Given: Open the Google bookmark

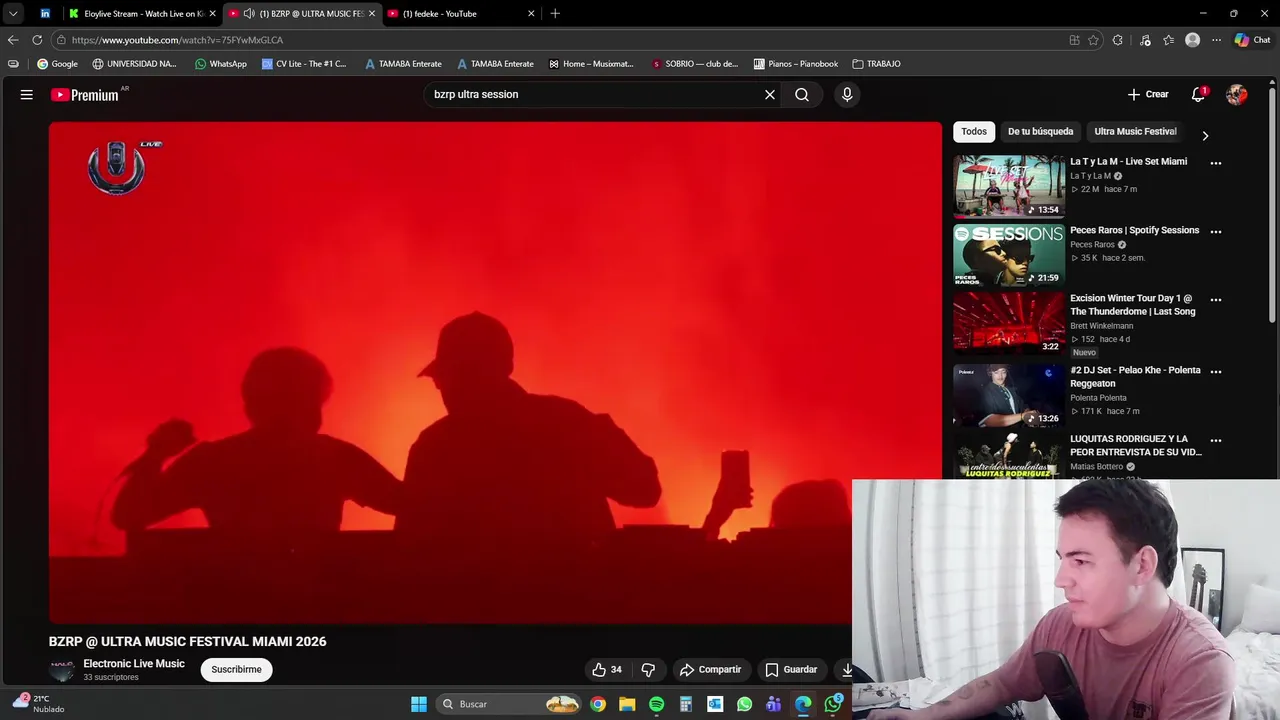Looking at the screenshot, I should 57,64.
